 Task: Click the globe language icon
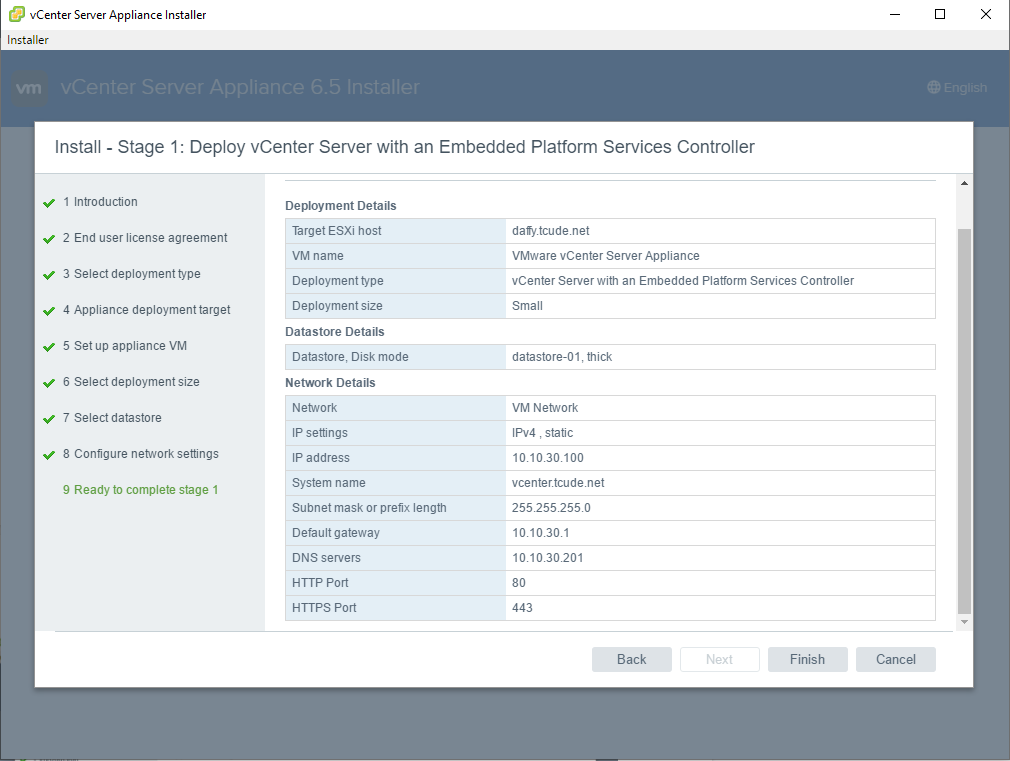933,87
